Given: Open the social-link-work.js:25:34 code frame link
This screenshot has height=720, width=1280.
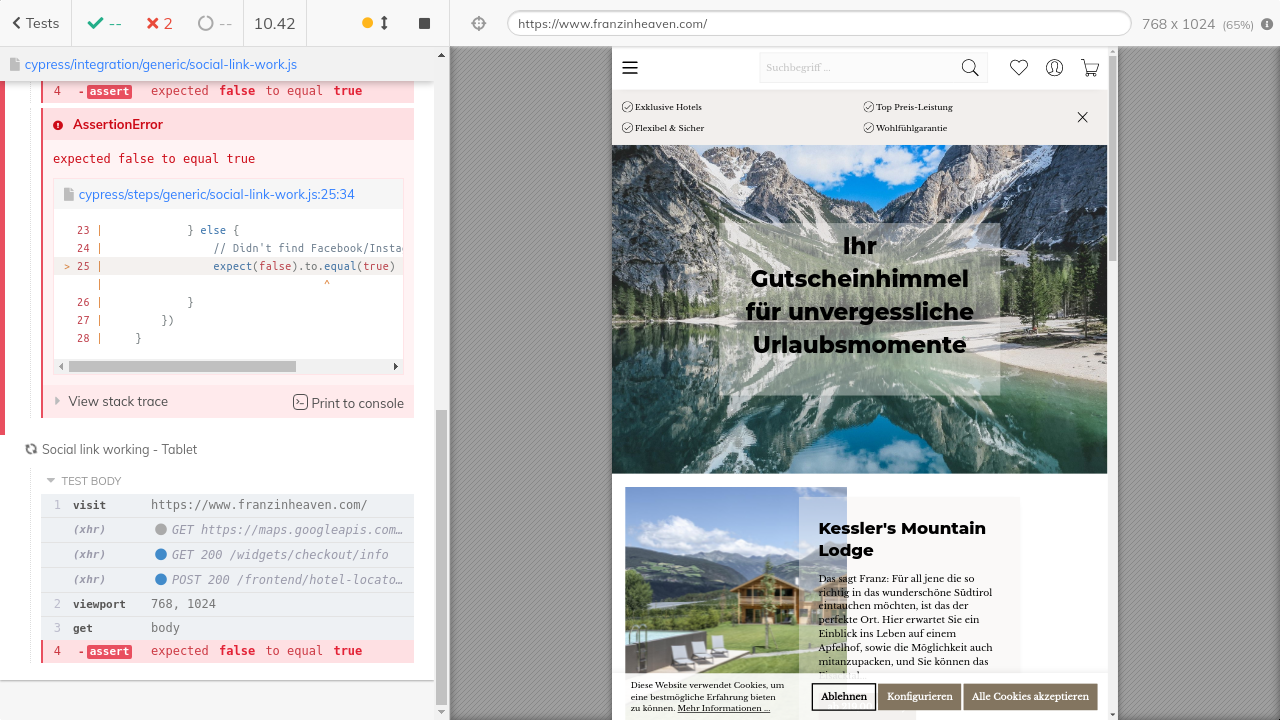Looking at the screenshot, I should pos(216,195).
